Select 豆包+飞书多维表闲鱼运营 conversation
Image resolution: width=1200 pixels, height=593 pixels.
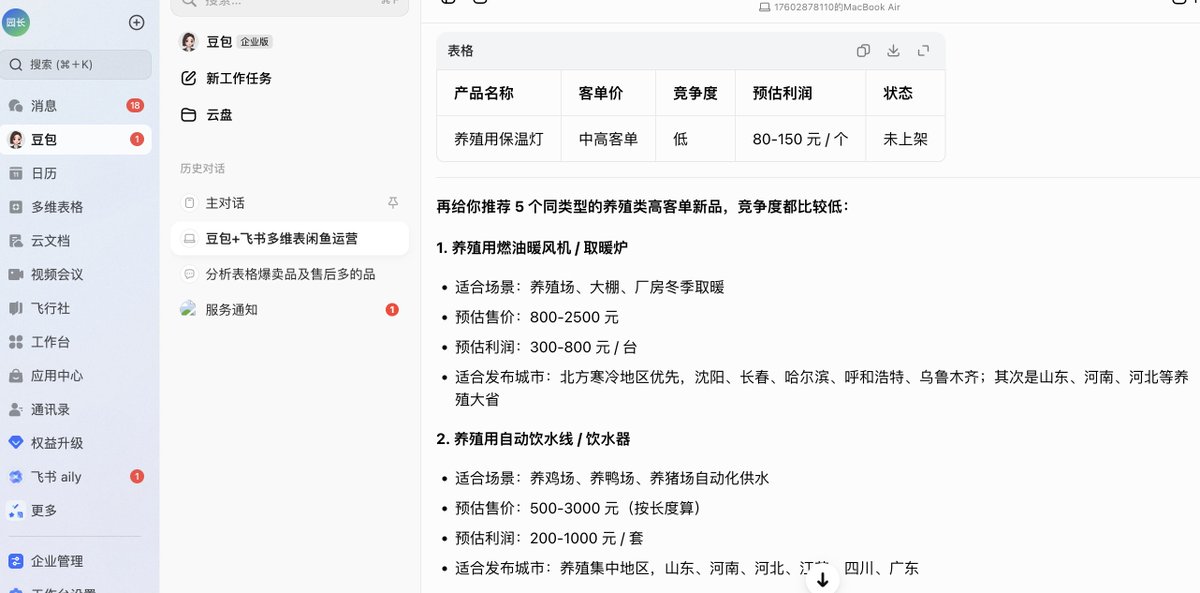pos(290,238)
